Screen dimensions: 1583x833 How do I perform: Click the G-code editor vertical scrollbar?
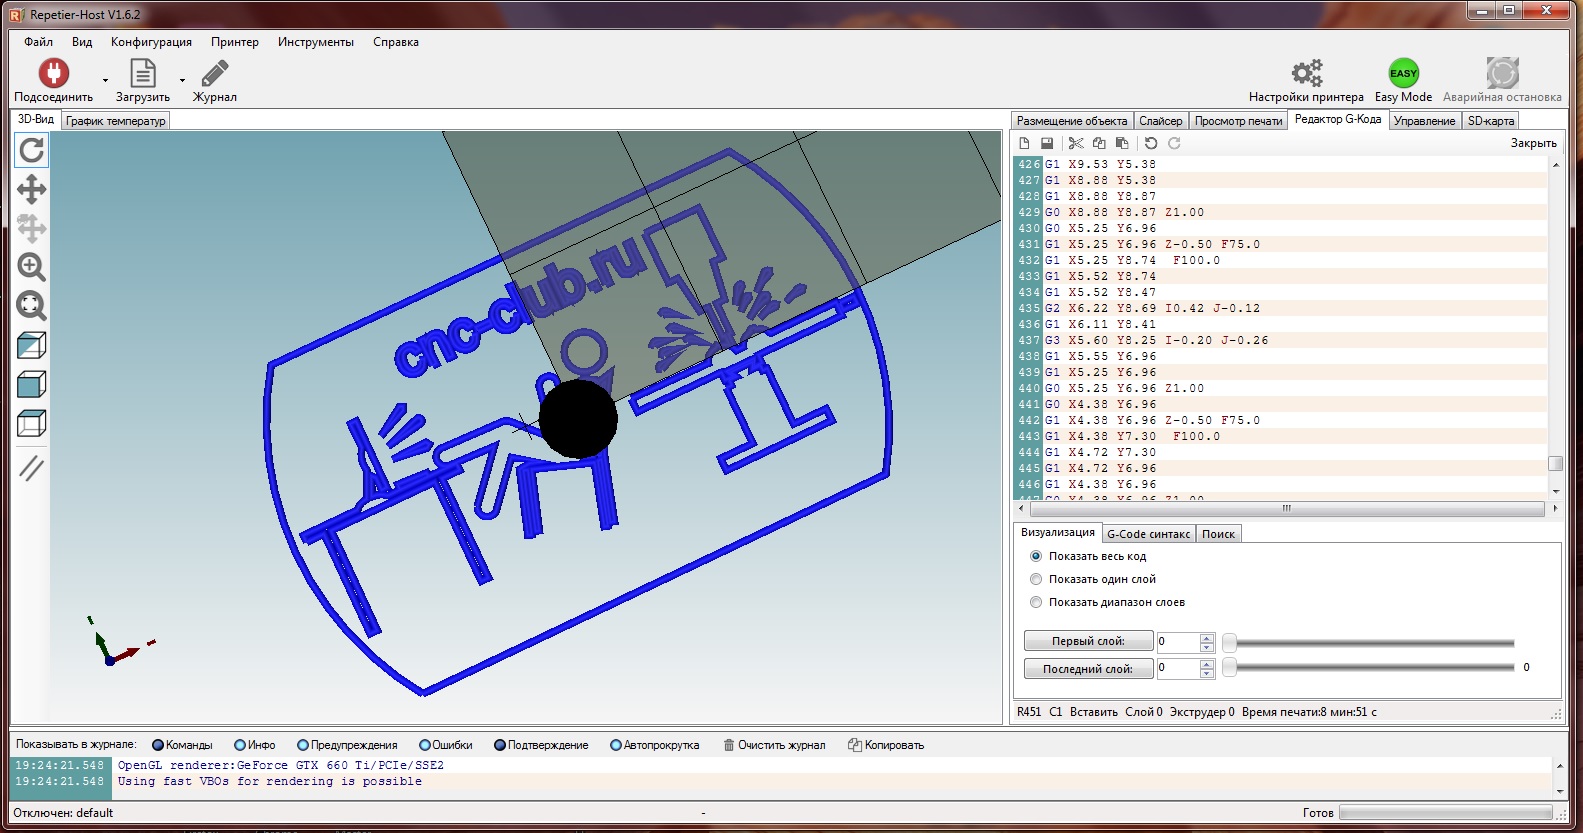[1555, 328]
